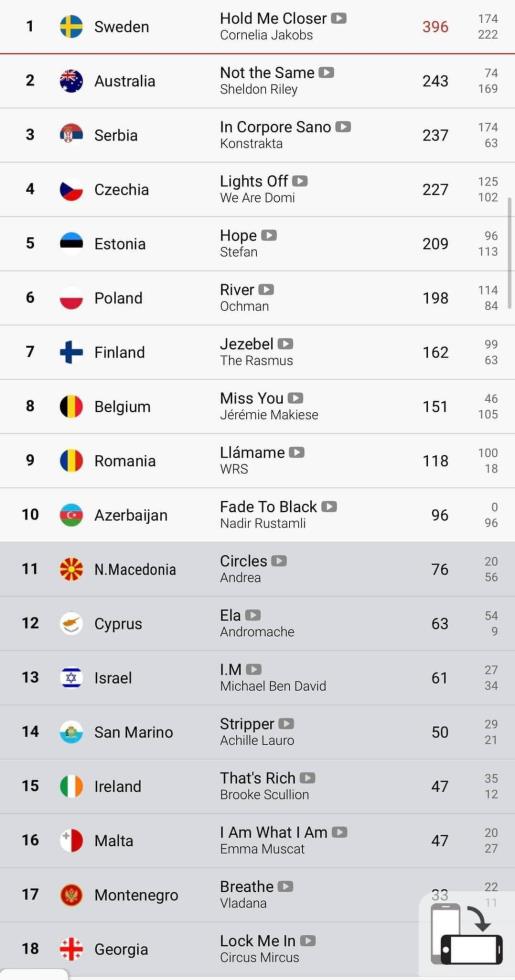This screenshot has width=515, height=980.
Task: Click the page scrollbar on the right edge
Action: (x=511, y=243)
